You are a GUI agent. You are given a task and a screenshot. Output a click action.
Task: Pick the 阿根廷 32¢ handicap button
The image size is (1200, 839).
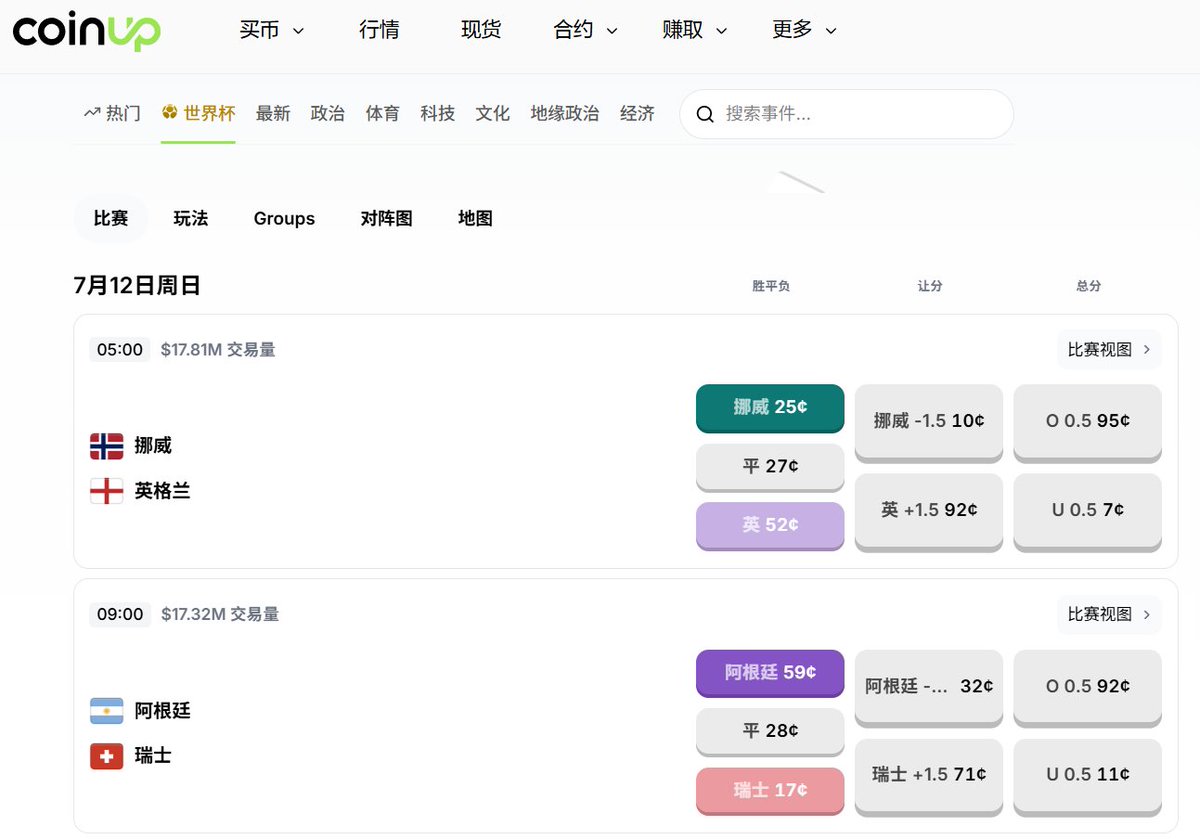(x=929, y=687)
